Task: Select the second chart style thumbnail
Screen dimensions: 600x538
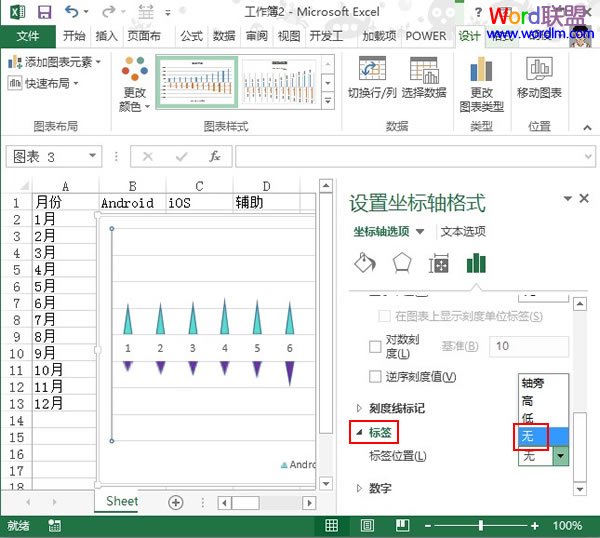Action: pos(280,82)
